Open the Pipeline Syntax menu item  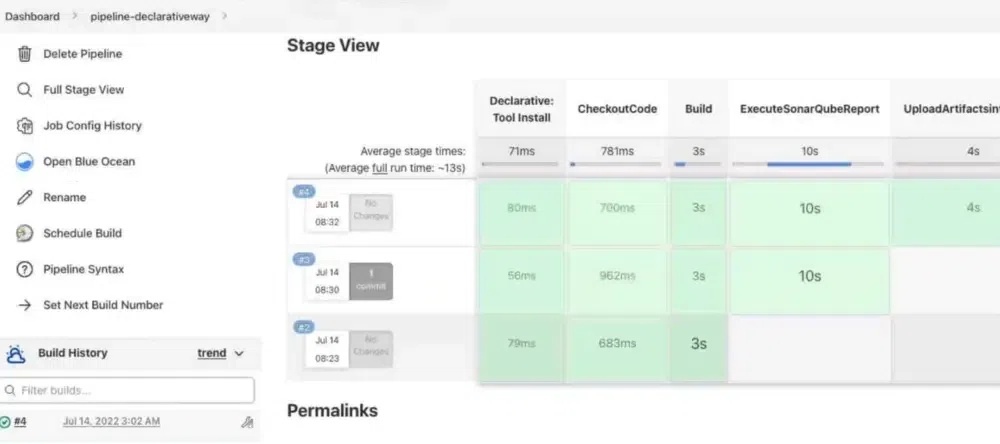pyautogui.click(x=84, y=269)
